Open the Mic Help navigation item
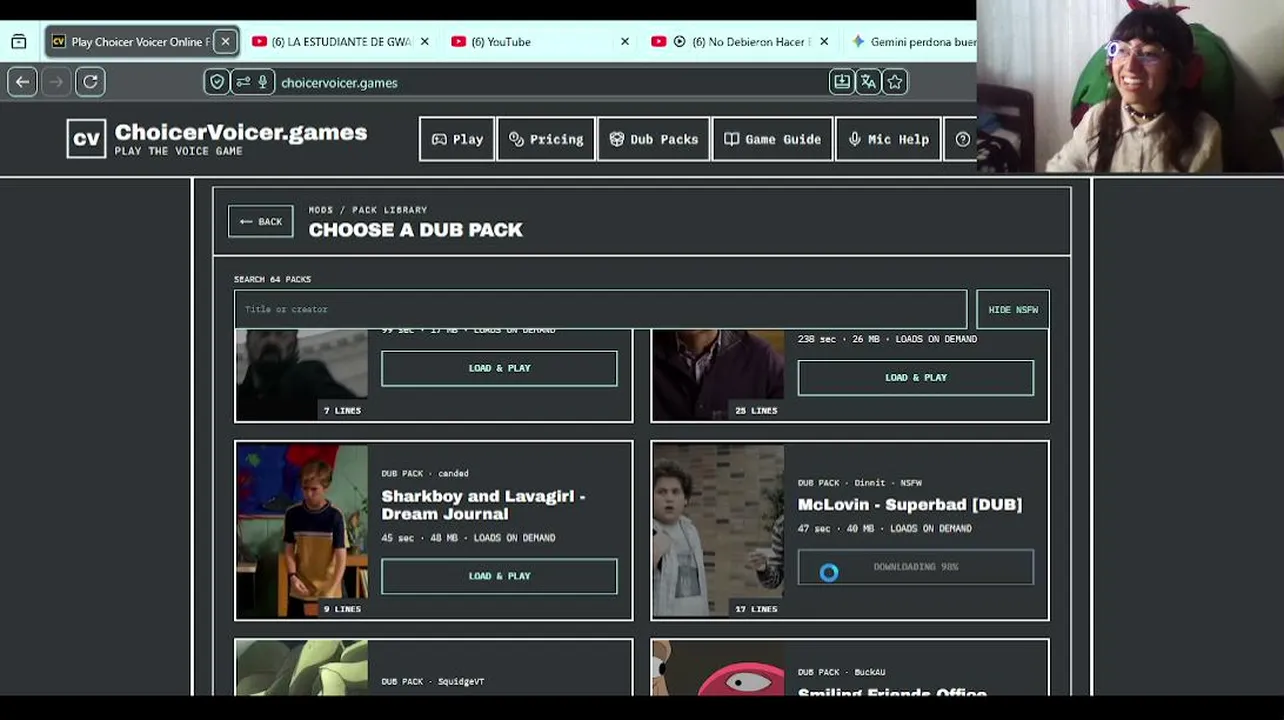Viewport: 1284px width, 720px height. [x=888, y=139]
